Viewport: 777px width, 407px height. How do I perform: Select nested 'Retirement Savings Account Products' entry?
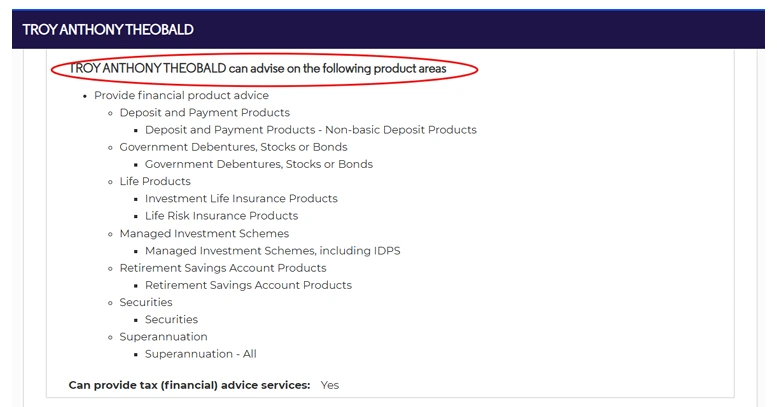(248, 285)
